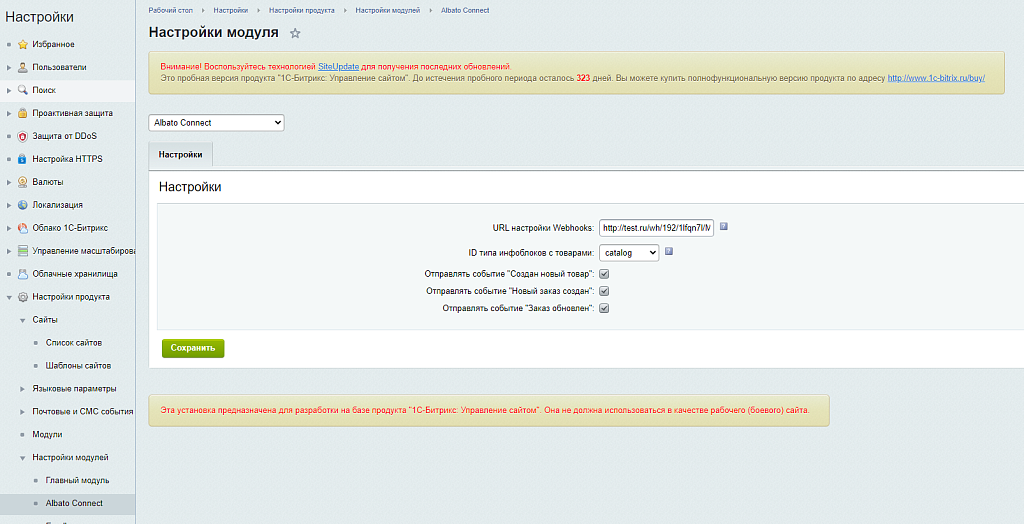This screenshot has width=1024, height=524.
Task: Open the catalog infoblock type dropdown
Action: click(x=629, y=253)
